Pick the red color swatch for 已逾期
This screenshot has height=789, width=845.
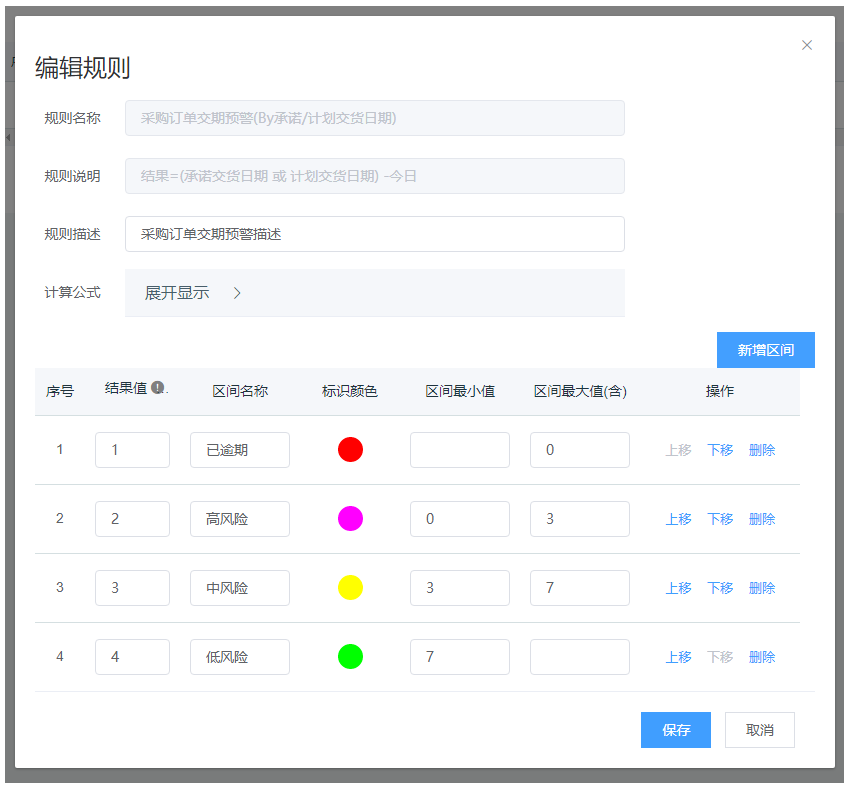click(x=350, y=450)
